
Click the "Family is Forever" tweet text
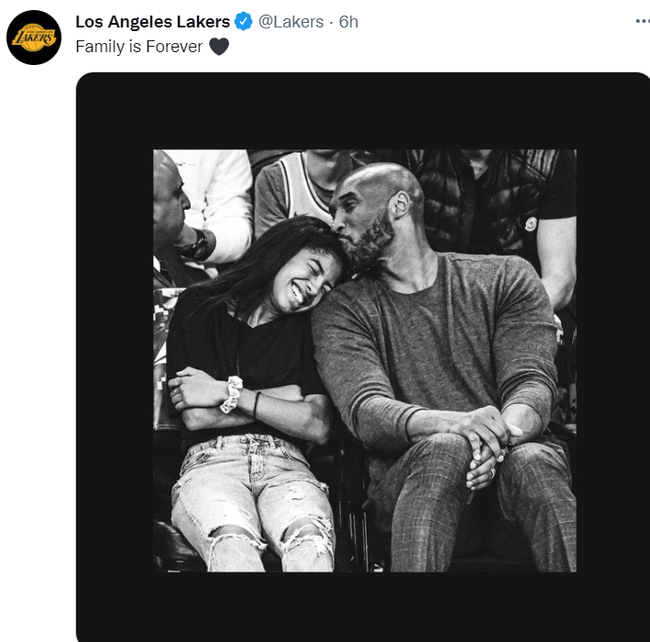click(139, 46)
